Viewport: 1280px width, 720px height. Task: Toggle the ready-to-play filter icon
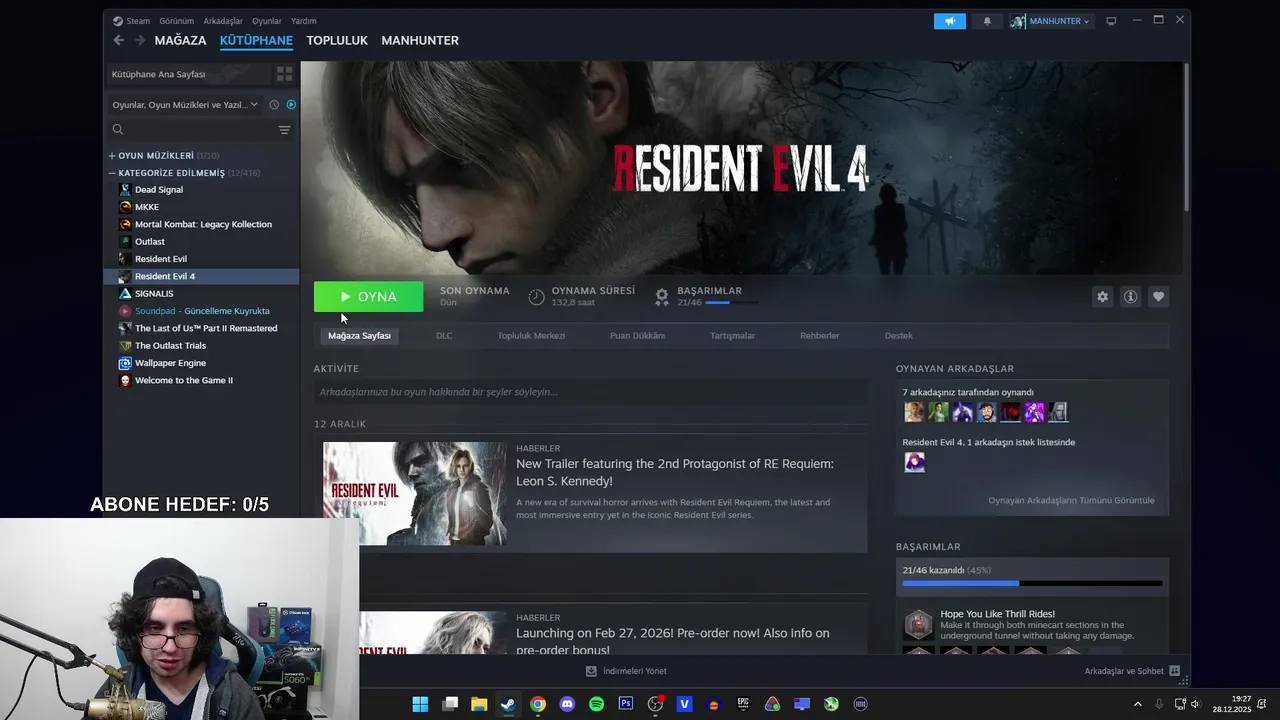[291, 104]
